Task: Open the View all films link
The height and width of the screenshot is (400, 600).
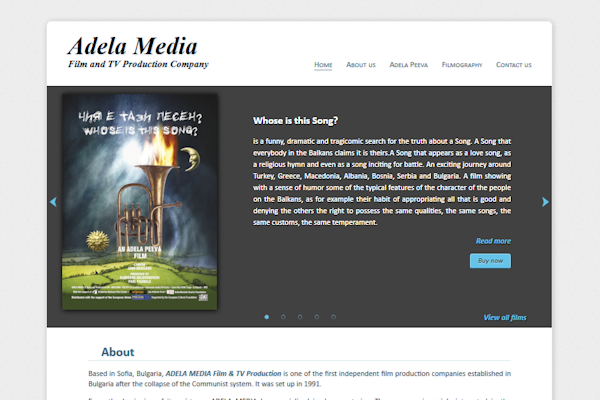Action: point(505,317)
